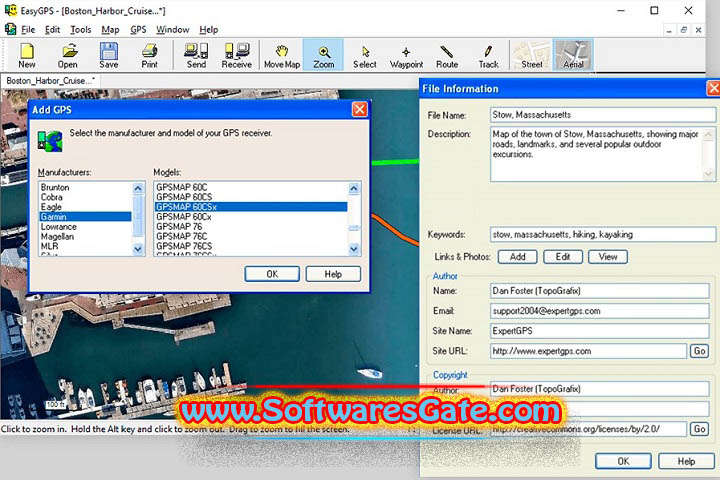The height and width of the screenshot is (480, 720).
Task: Open a file with the Open toolbar icon
Action: (68, 55)
